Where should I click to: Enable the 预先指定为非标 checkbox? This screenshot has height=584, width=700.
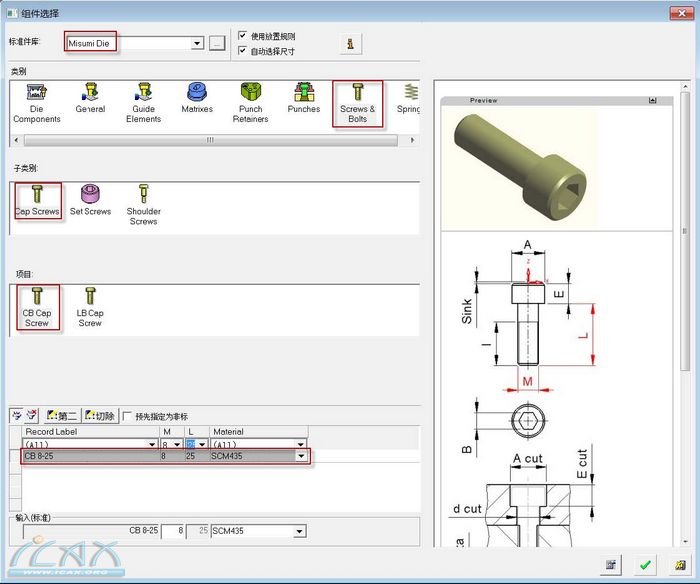[x=127, y=416]
